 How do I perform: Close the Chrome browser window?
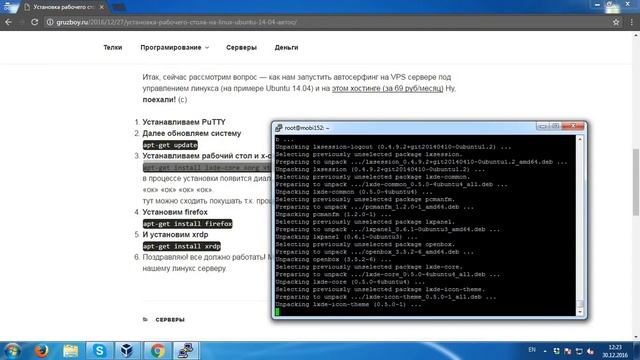[x=628, y=4]
